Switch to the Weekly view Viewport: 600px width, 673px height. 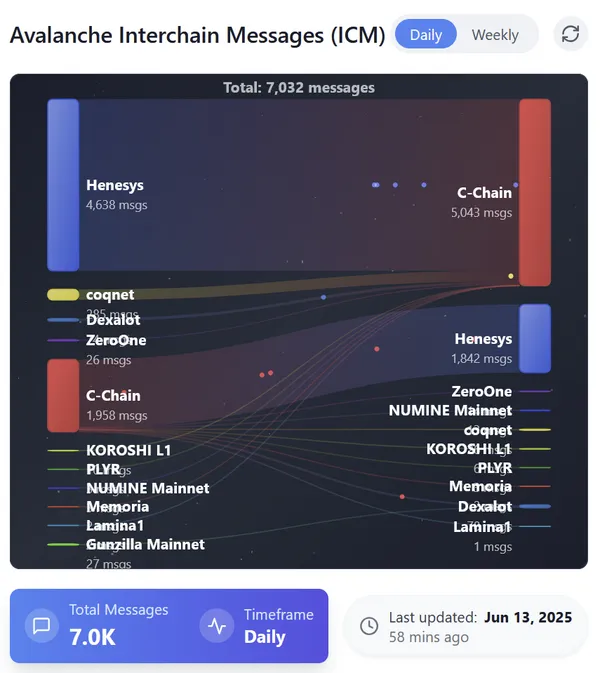[495, 34]
